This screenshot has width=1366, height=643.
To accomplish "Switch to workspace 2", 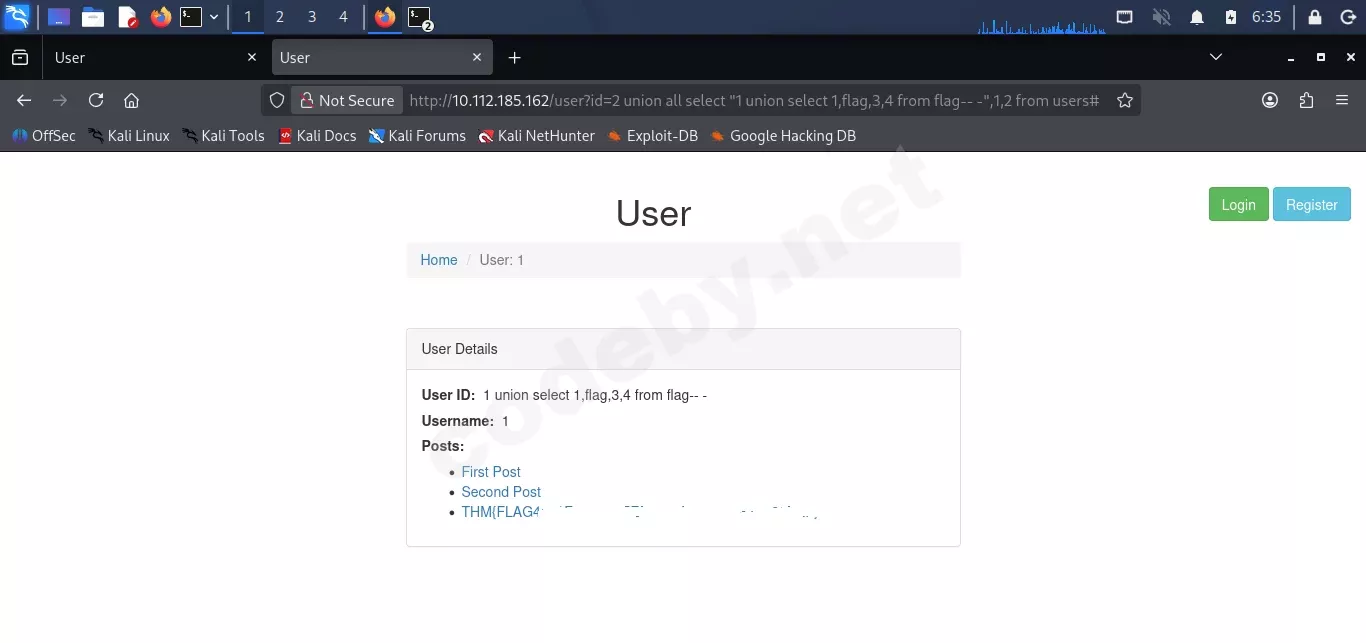I will [x=279, y=17].
